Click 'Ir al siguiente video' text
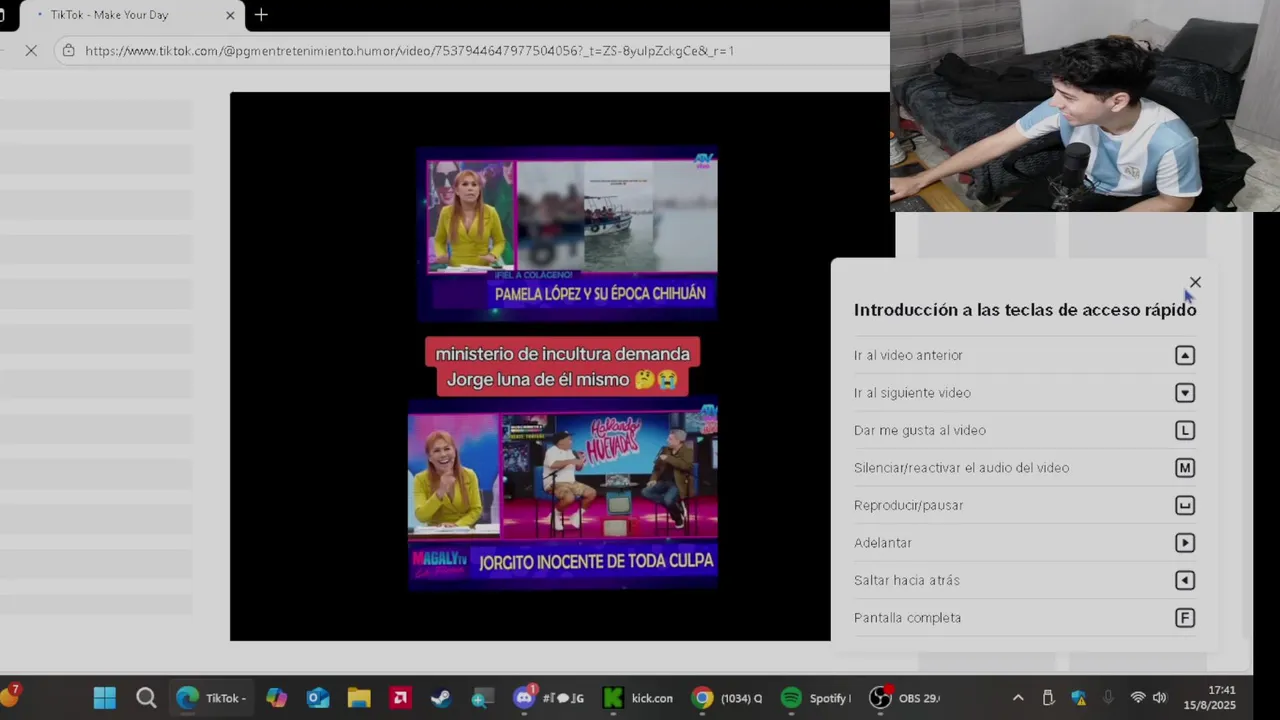1280x720 pixels. [912, 393]
